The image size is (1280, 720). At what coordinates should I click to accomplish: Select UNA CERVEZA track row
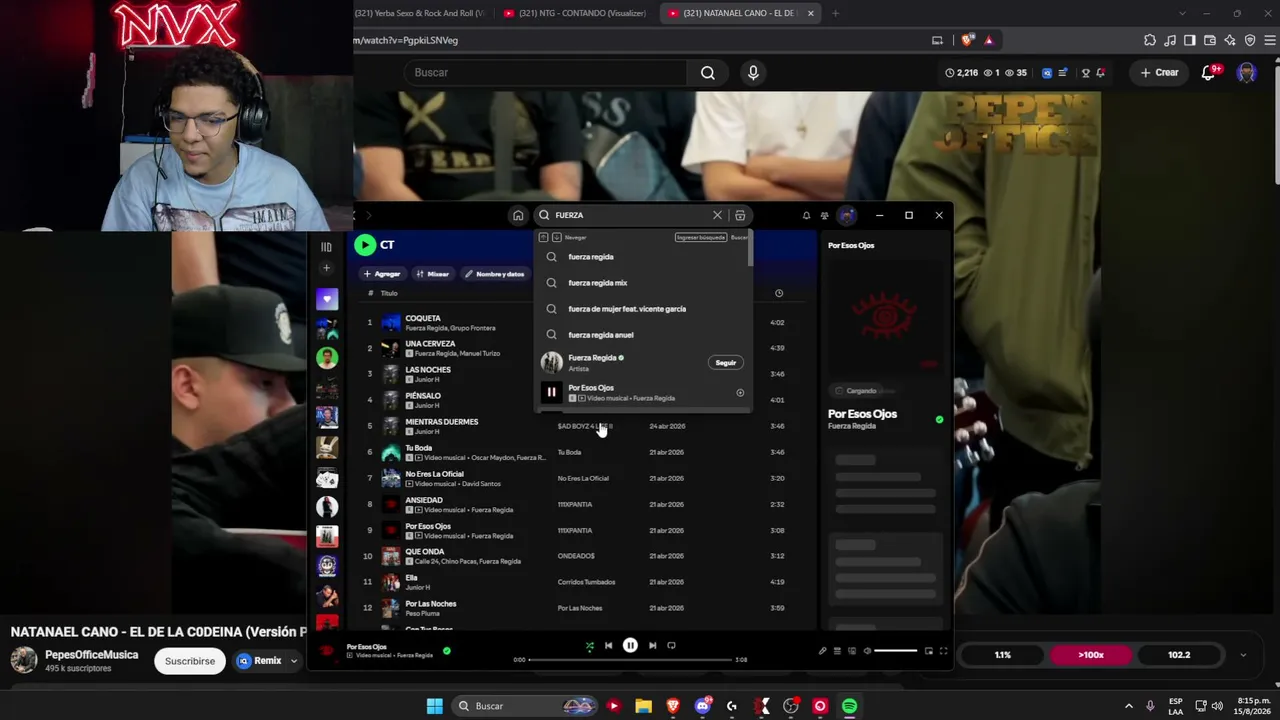pos(580,348)
